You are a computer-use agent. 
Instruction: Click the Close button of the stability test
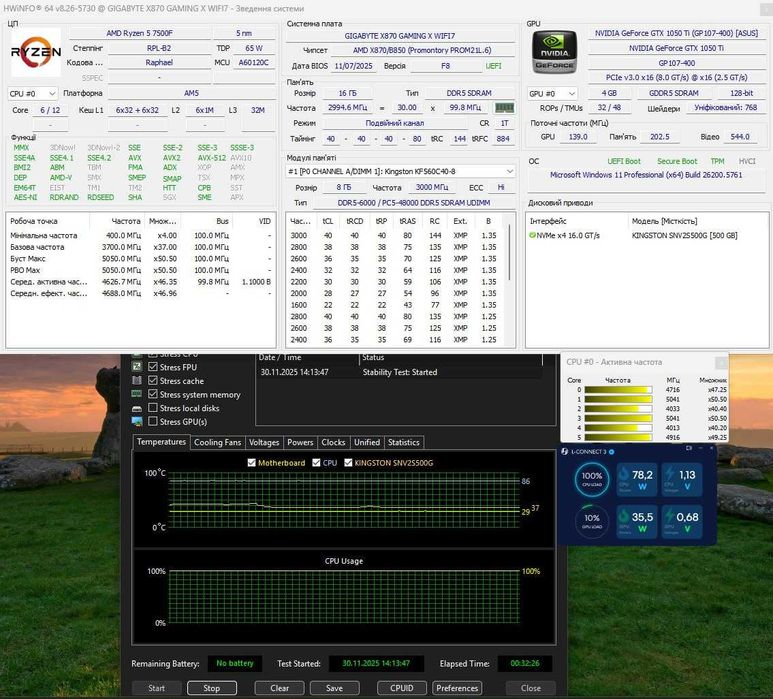pos(531,688)
